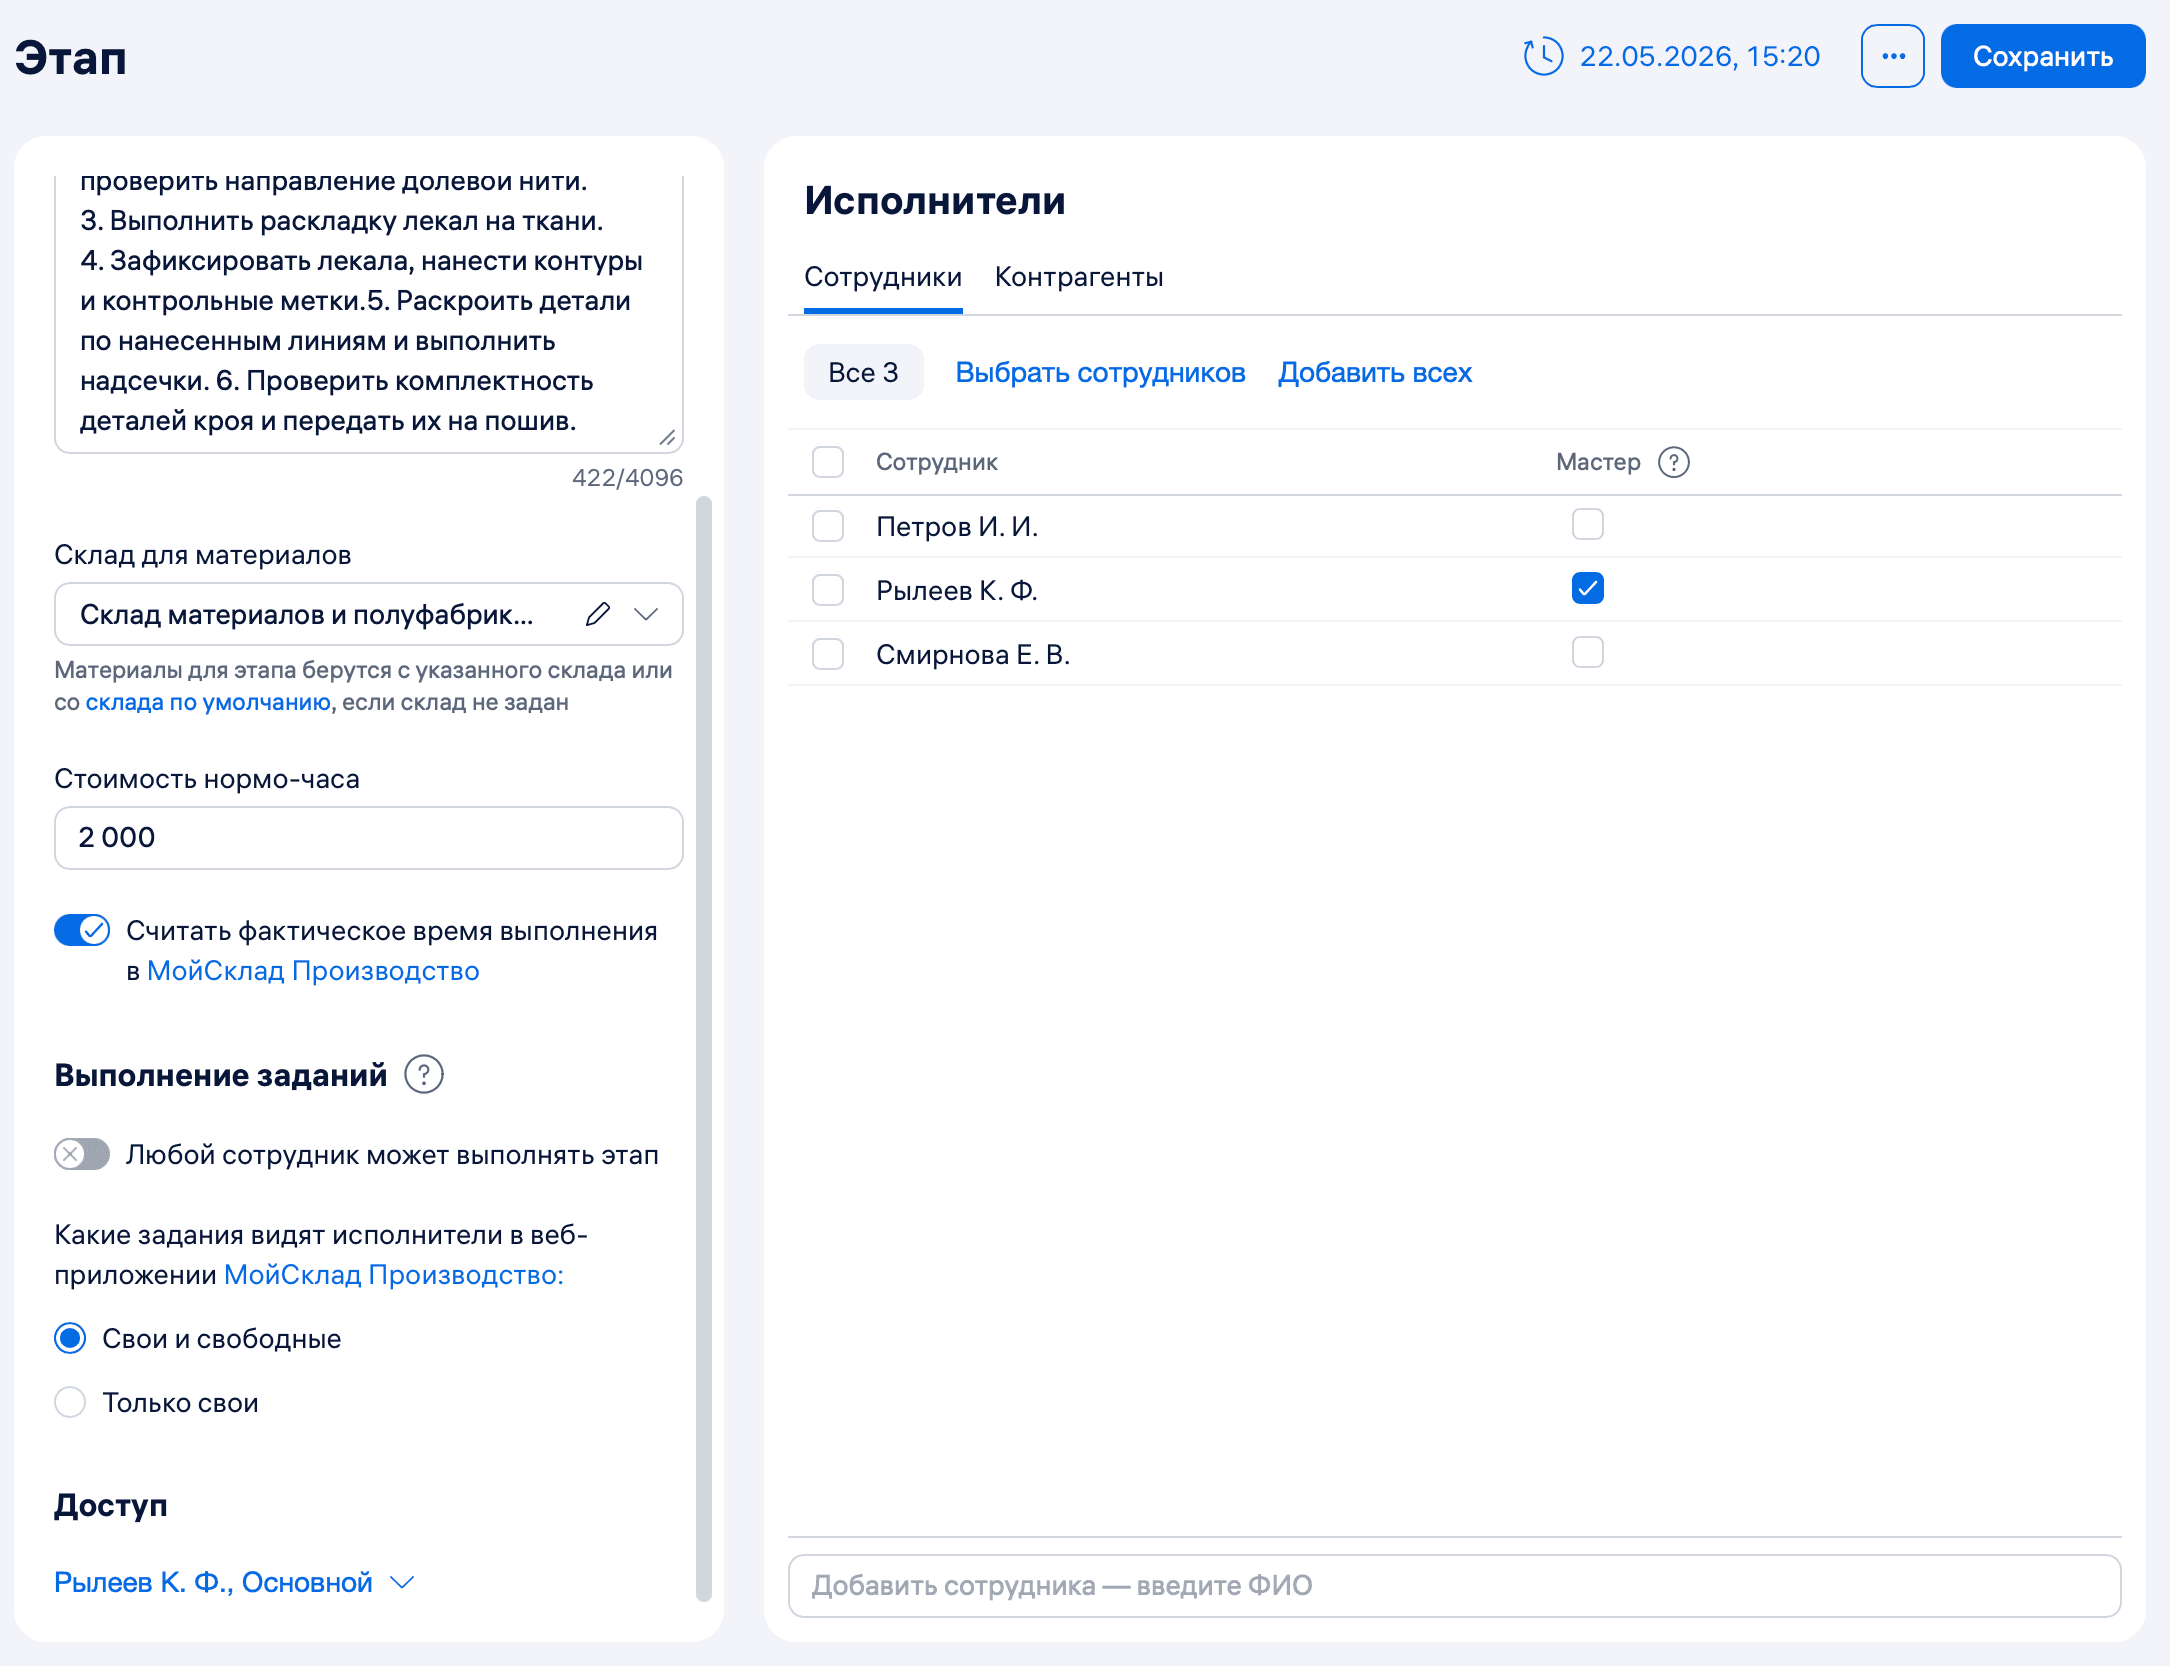
Task: Open МойСклад Производство link under time toggle
Action: 313,970
